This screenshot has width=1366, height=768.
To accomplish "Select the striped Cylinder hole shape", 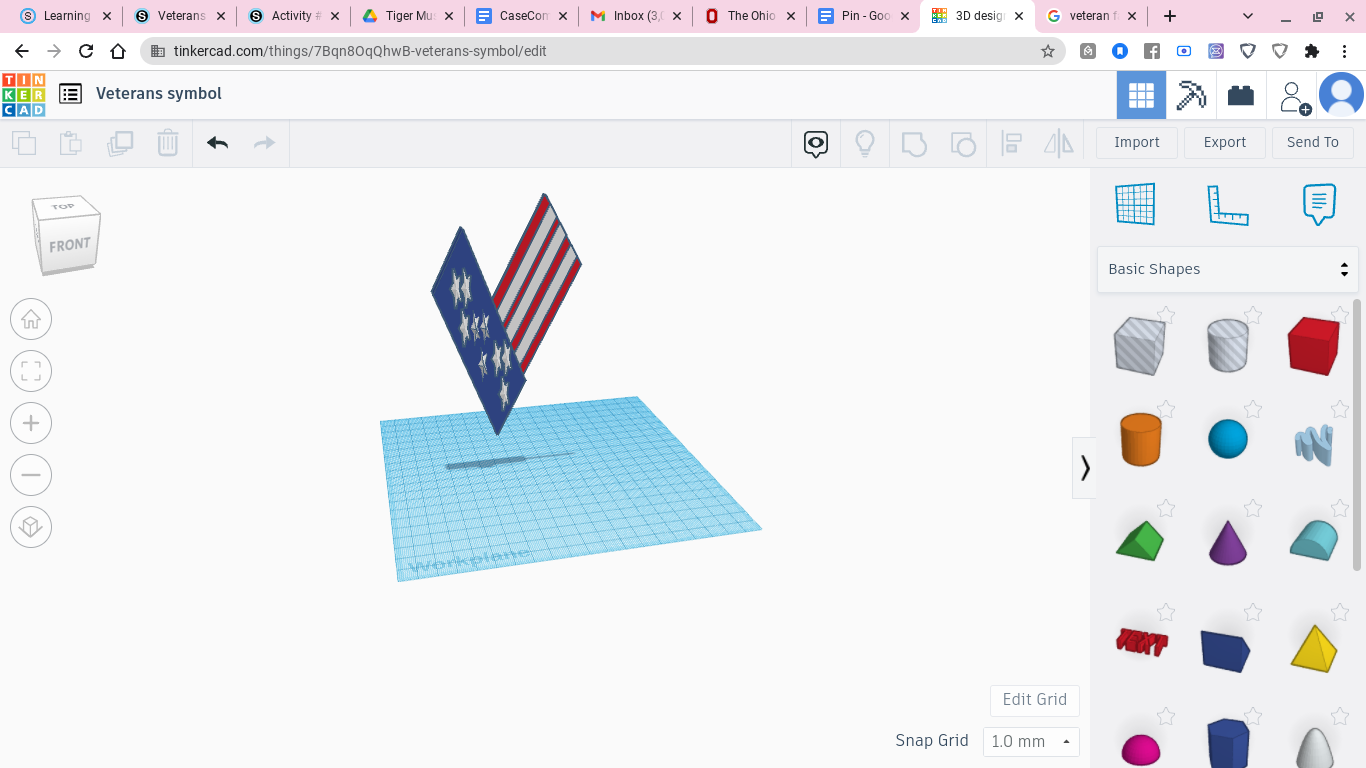I will click(1228, 346).
